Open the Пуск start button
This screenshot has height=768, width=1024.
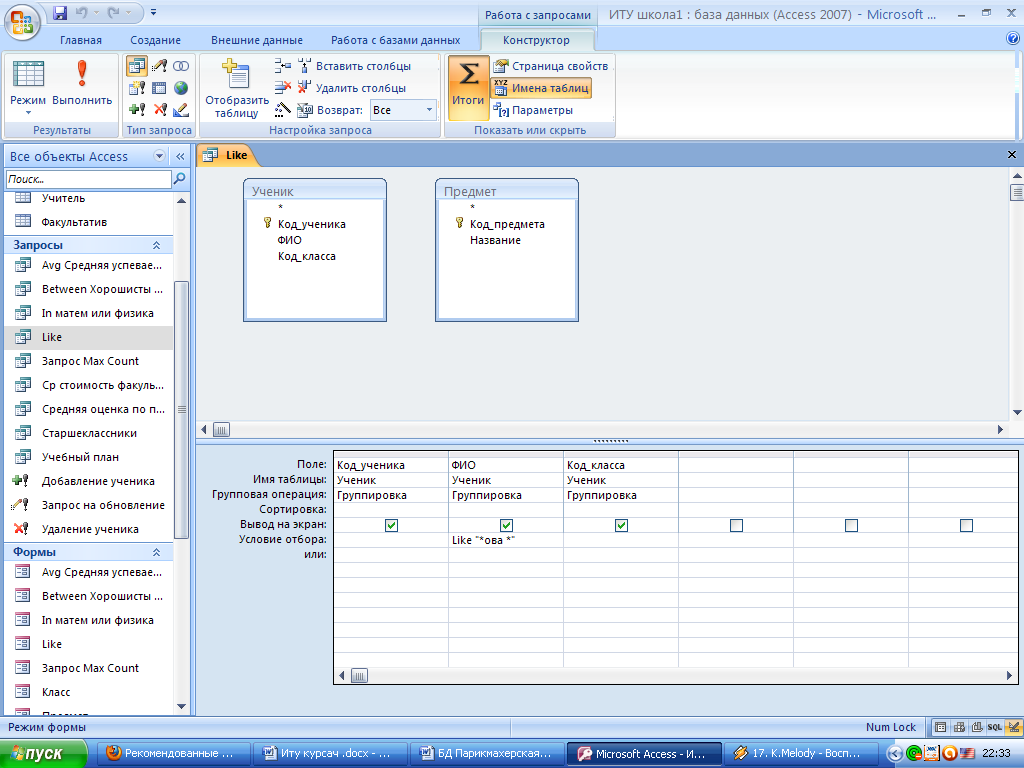tap(43, 754)
